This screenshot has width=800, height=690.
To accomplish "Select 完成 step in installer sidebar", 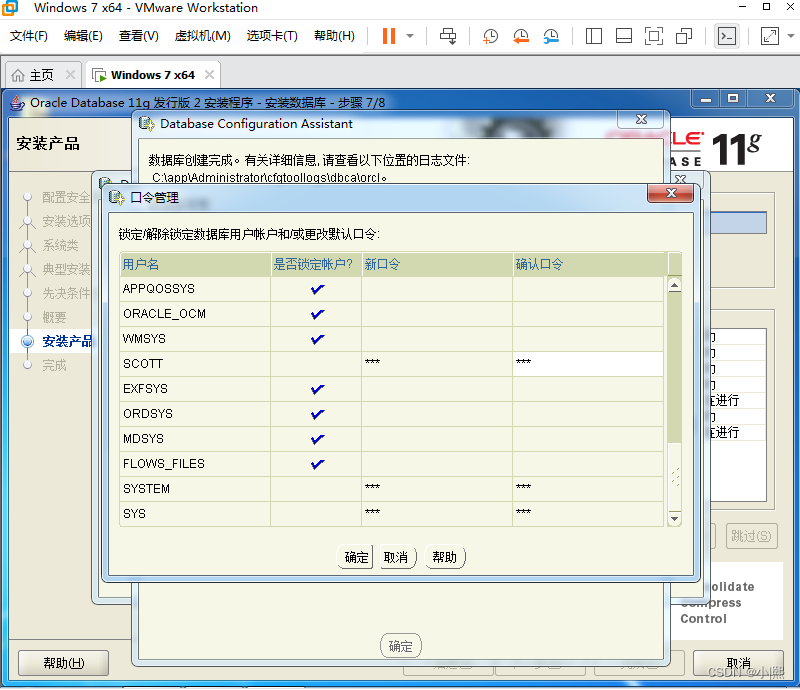I will pyautogui.click(x=54, y=366).
